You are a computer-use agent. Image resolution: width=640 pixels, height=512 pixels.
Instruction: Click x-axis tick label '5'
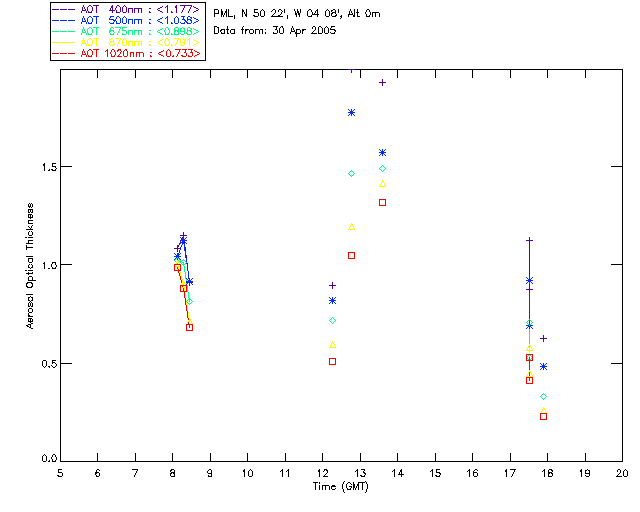[60, 473]
